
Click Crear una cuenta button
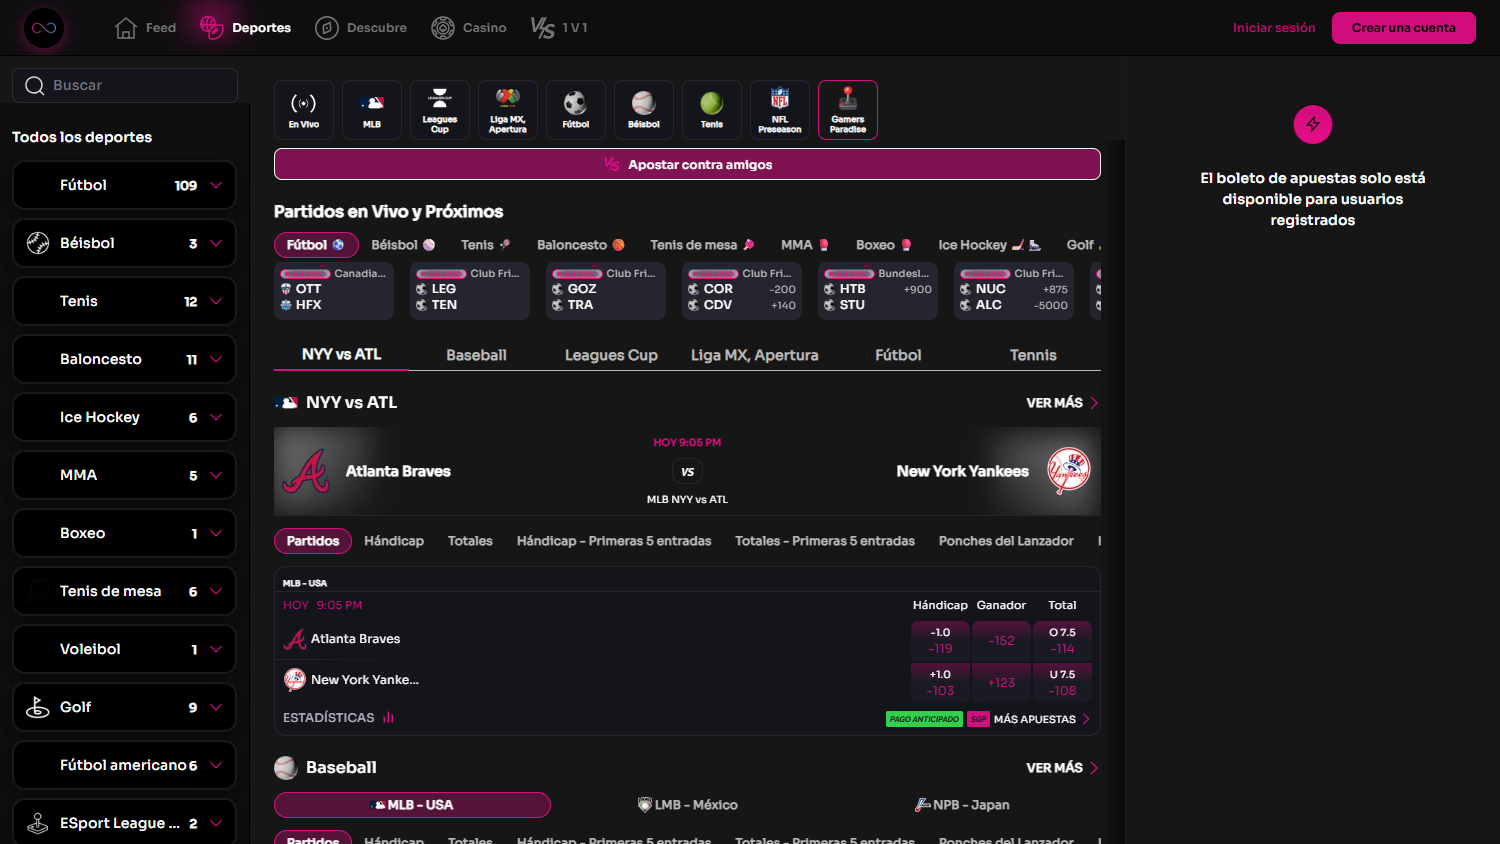(1404, 28)
